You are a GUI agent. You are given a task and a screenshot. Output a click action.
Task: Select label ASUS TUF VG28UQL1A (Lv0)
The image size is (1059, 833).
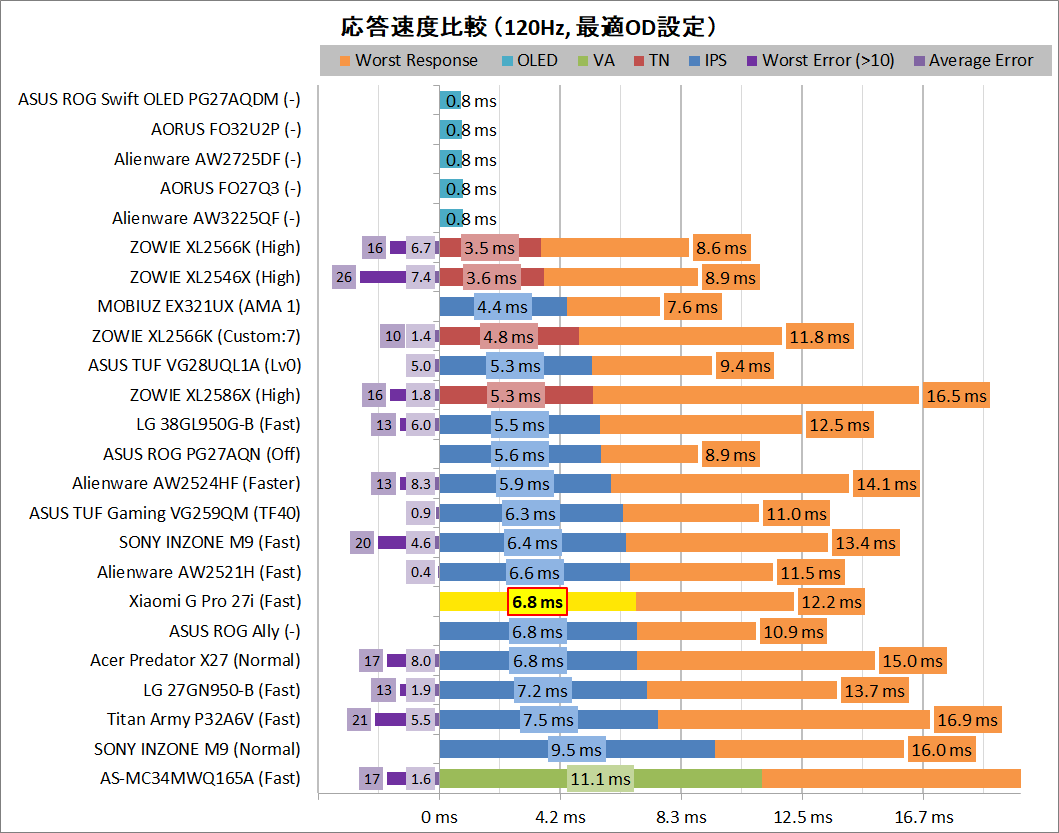pos(195,365)
